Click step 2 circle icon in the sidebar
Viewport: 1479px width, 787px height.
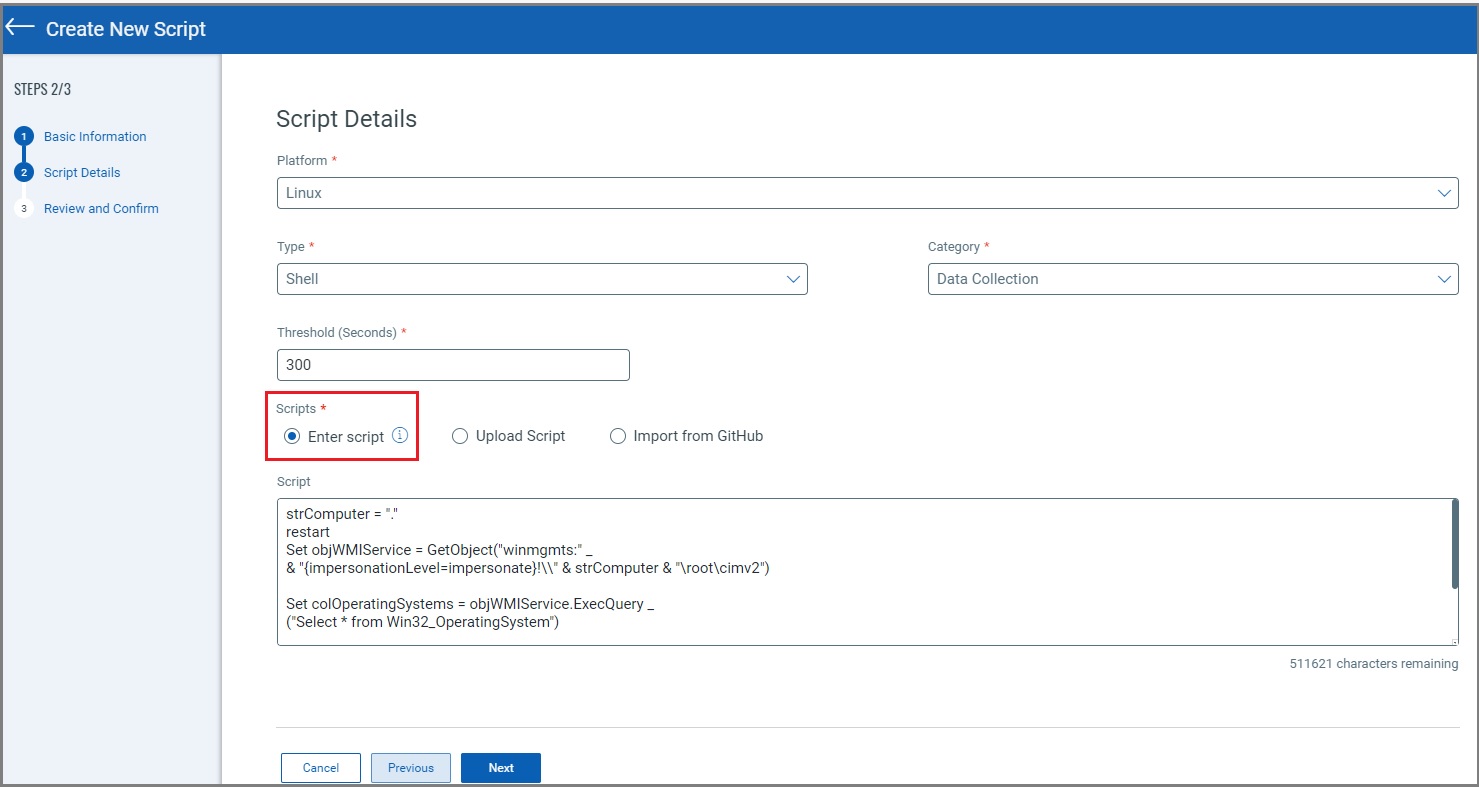(24, 173)
